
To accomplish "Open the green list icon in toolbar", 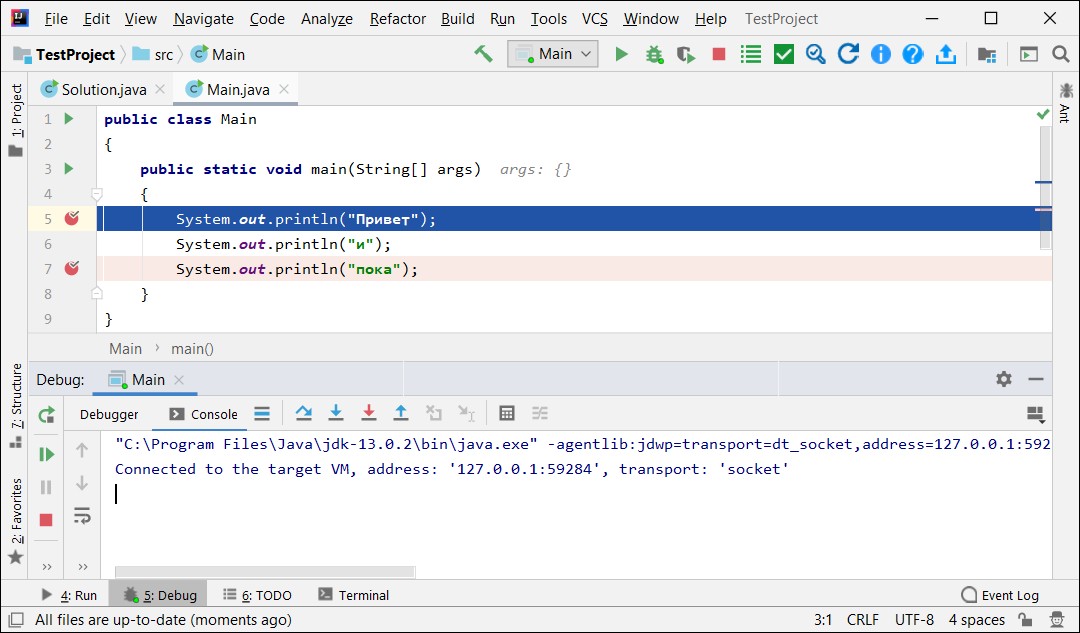I will point(751,54).
